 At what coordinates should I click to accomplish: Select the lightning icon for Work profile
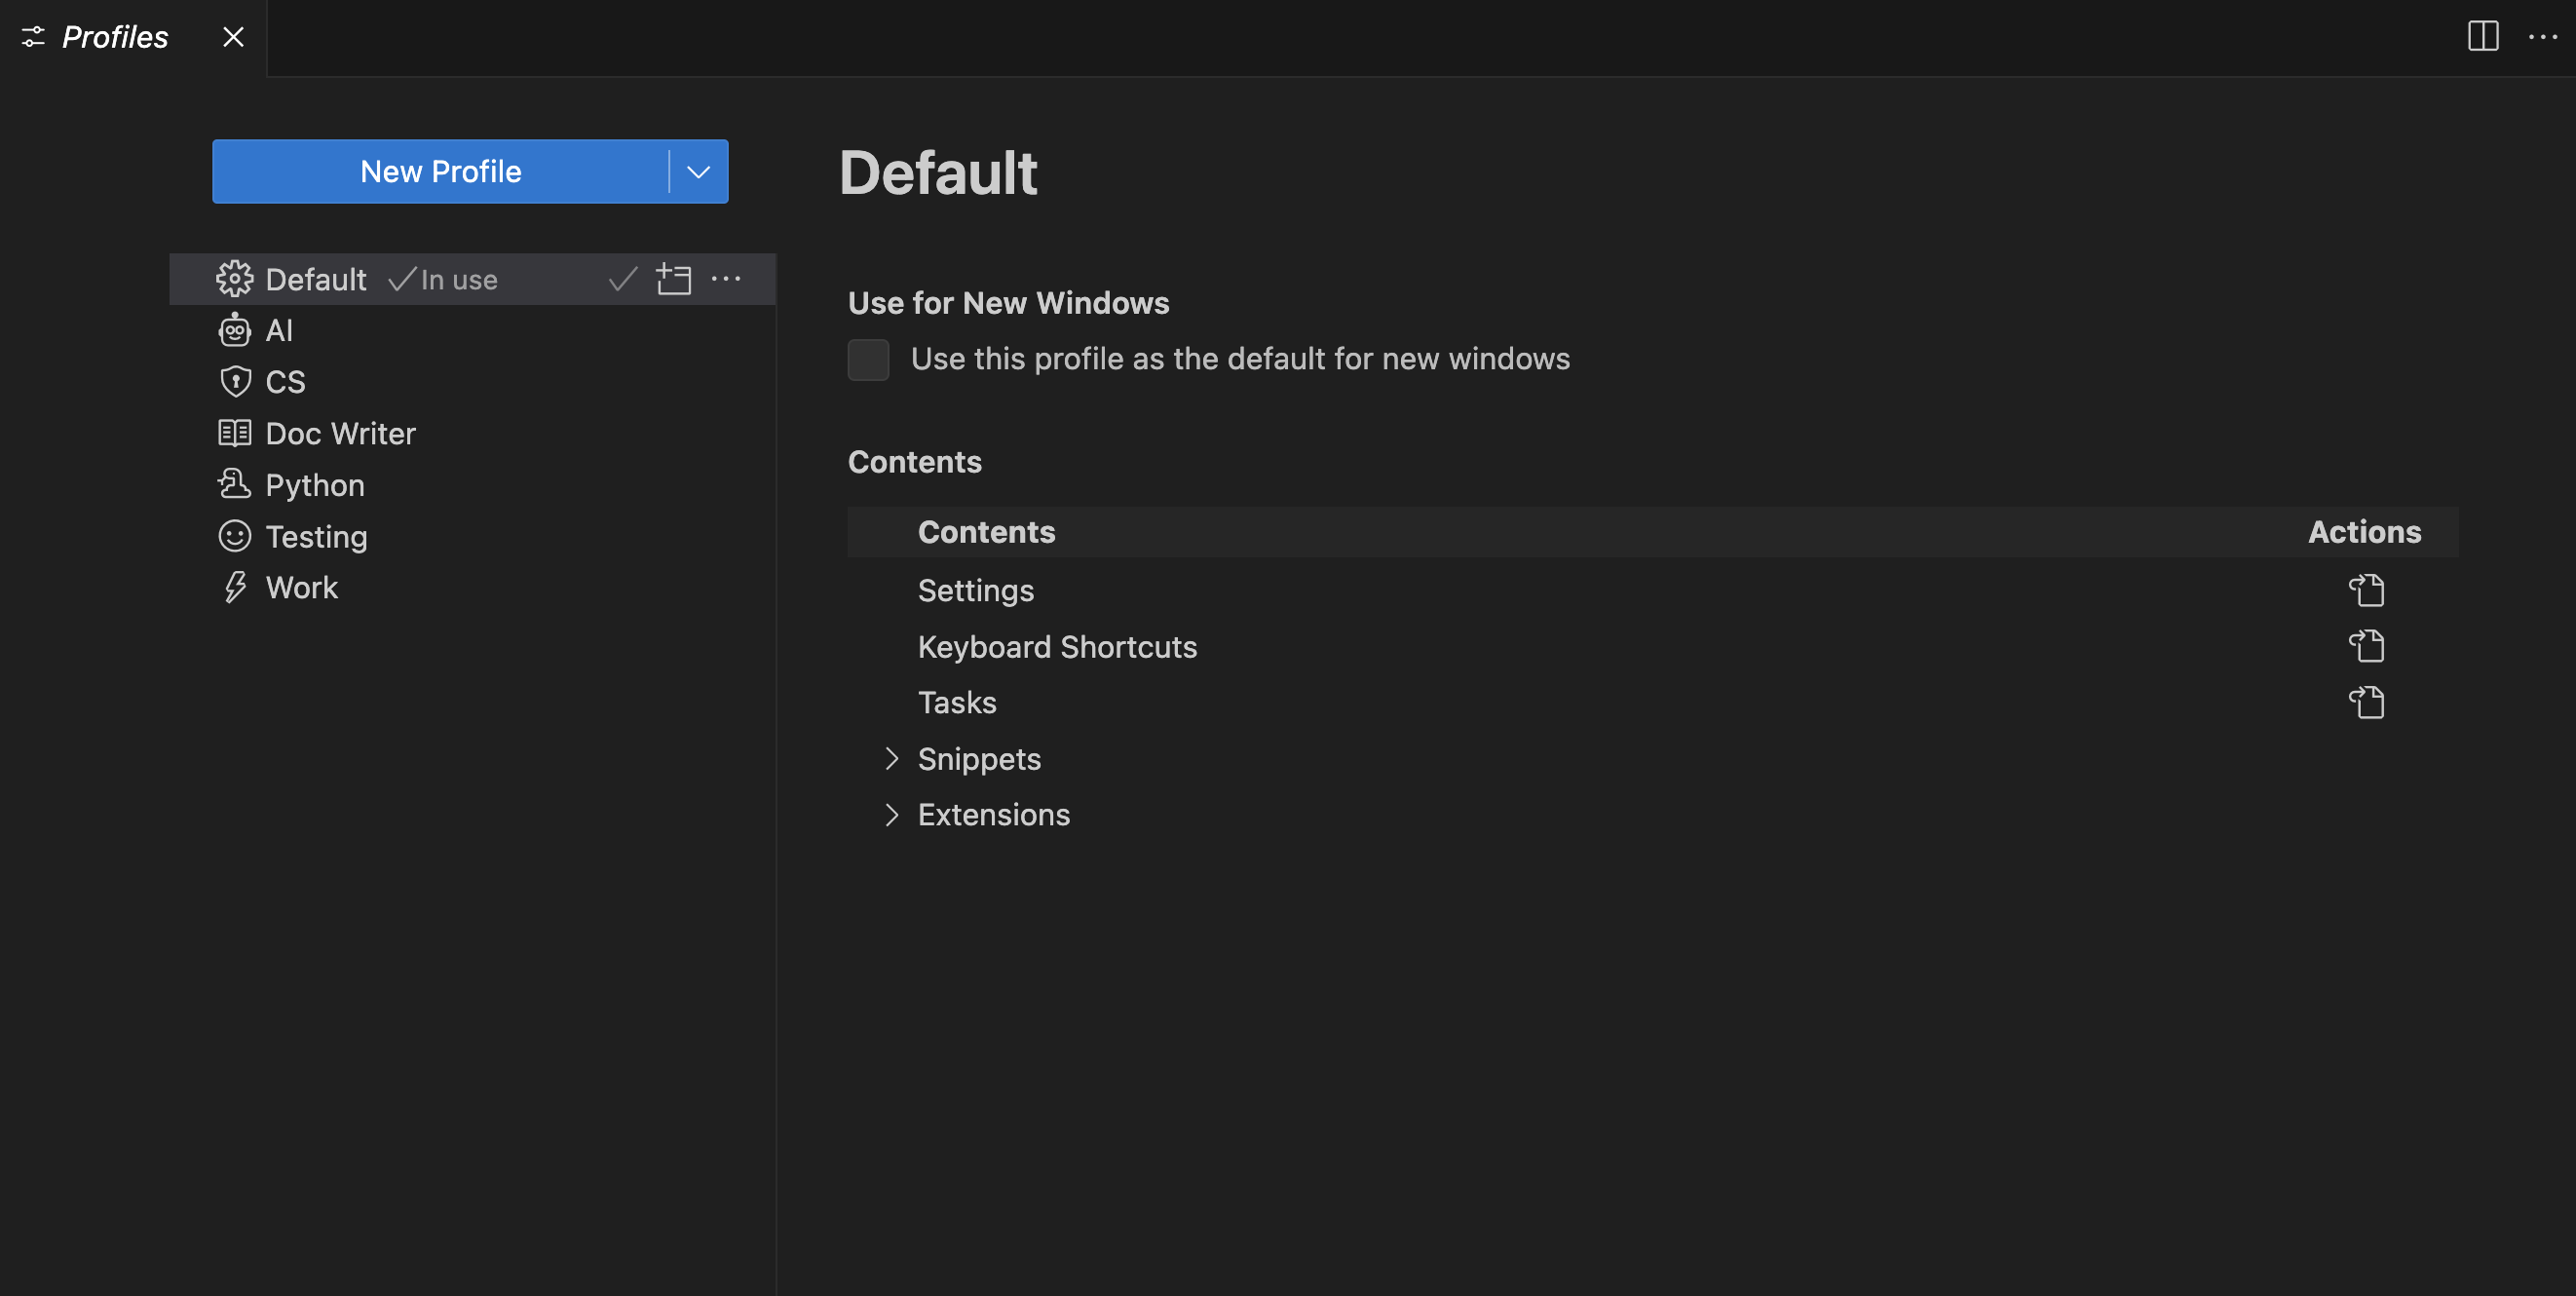(x=234, y=587)
